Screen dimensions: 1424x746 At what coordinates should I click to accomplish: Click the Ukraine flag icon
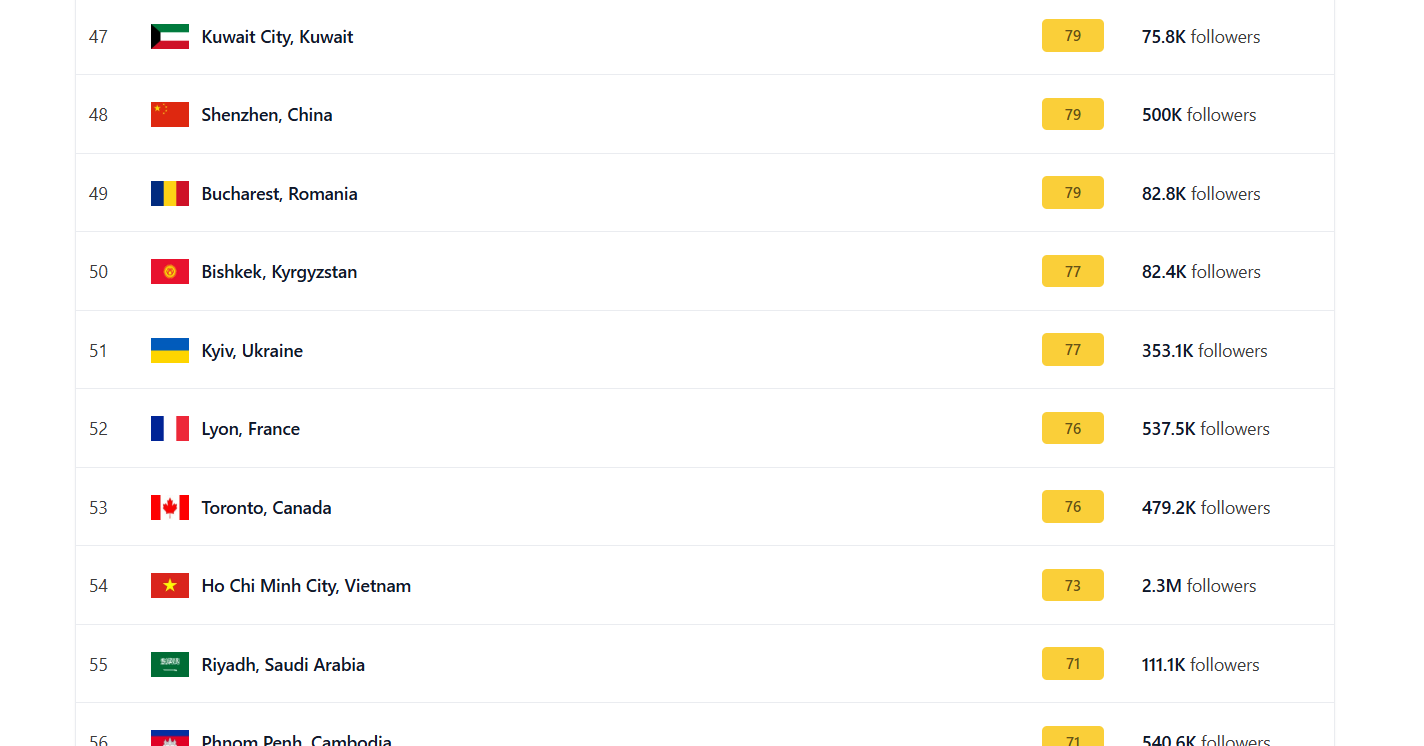click(x=169, y=351)
